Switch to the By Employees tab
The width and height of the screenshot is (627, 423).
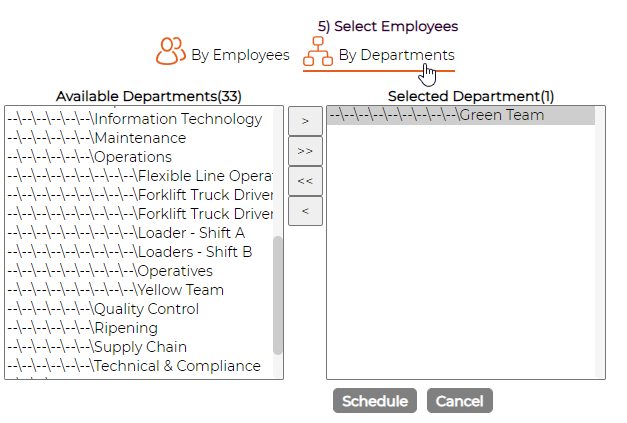tap(222, 52)
